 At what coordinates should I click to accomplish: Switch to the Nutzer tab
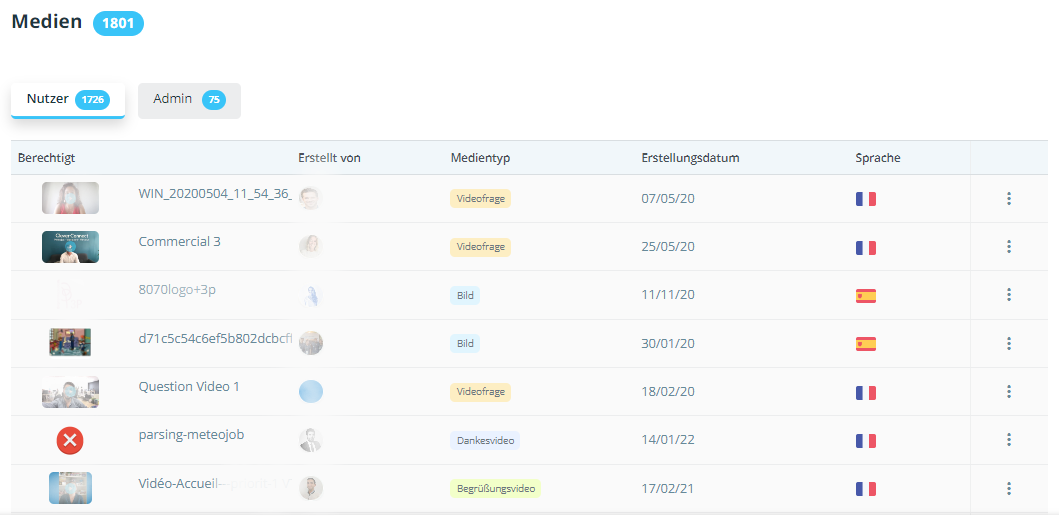pyautogui.click(x=67, y=100)
